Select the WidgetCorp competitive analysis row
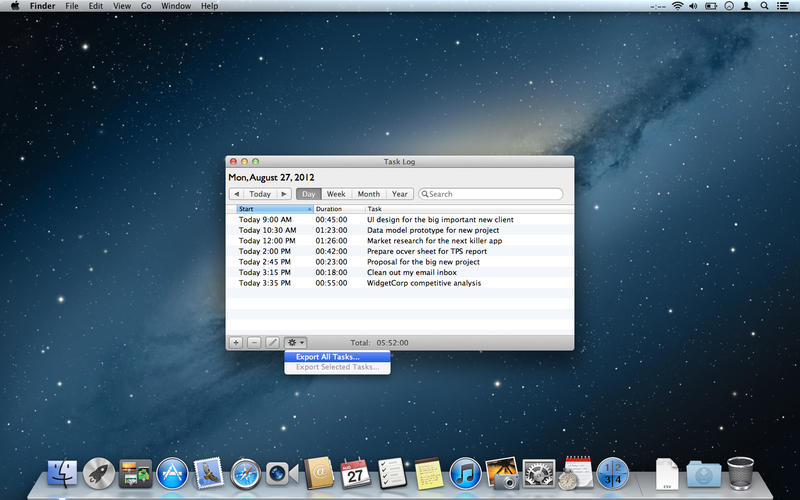Image resolution: width=800 pixels, height=500 pixels. tap(424, 283)
